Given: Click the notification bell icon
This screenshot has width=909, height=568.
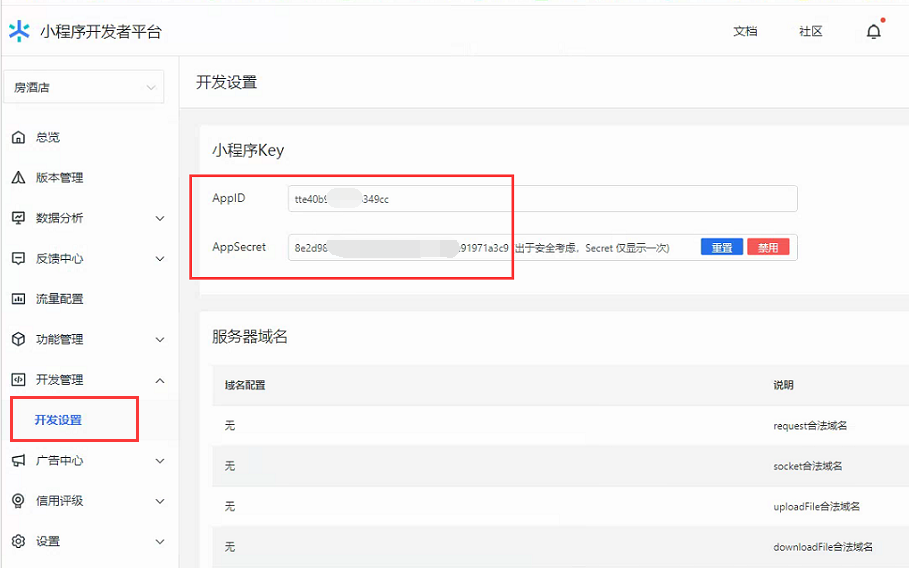Looking at the screenshot, I should pos(873,32).
